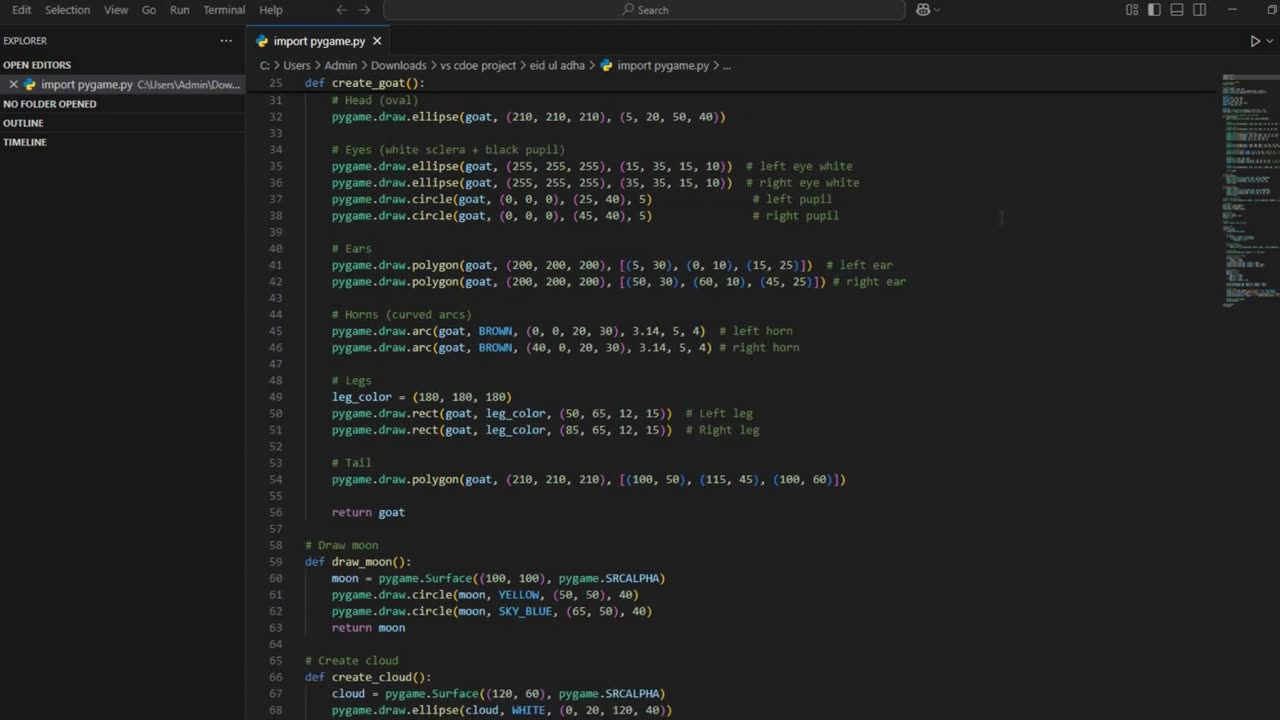Open the Help menu
This screenshot has height=720, width=1280.
pos(271,10)
